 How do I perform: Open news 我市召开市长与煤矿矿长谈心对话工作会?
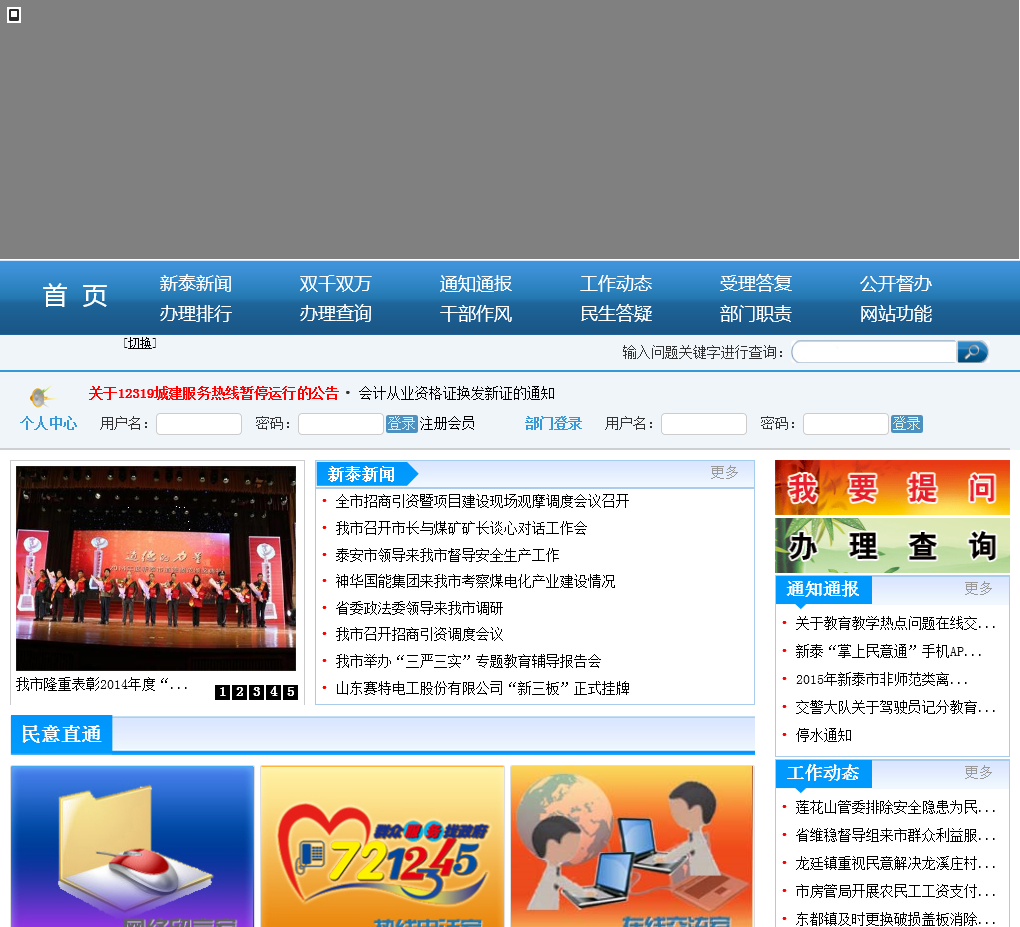pos(461,528)
